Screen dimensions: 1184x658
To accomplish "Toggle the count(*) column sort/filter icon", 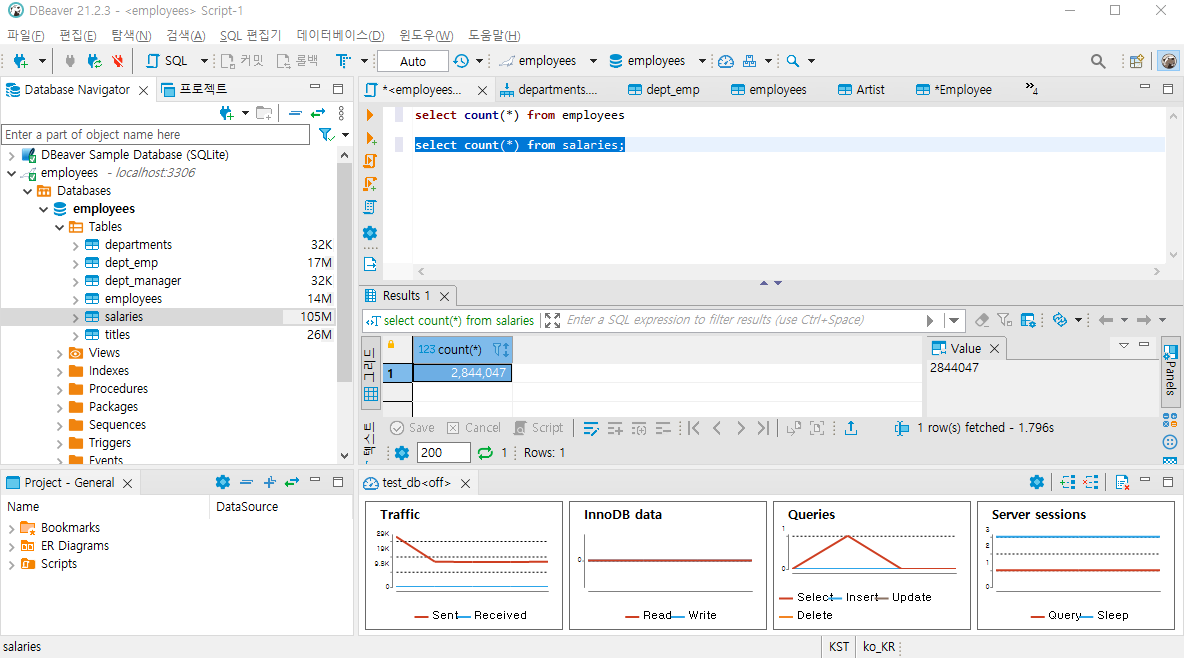I will click(x=501, y=350).
